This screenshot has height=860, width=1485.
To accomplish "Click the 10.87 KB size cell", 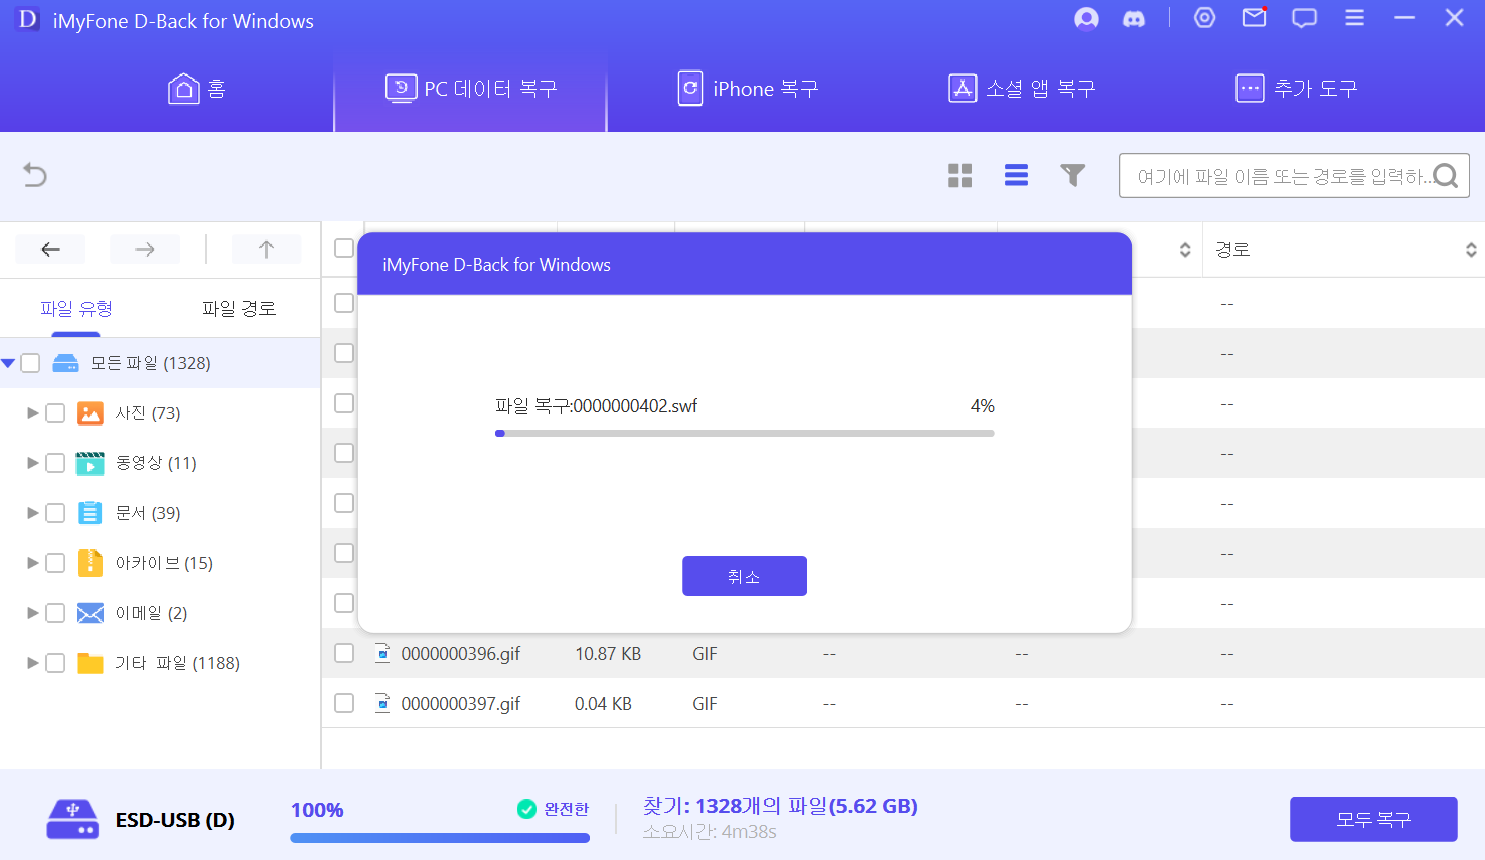I will tap(608, 654).
